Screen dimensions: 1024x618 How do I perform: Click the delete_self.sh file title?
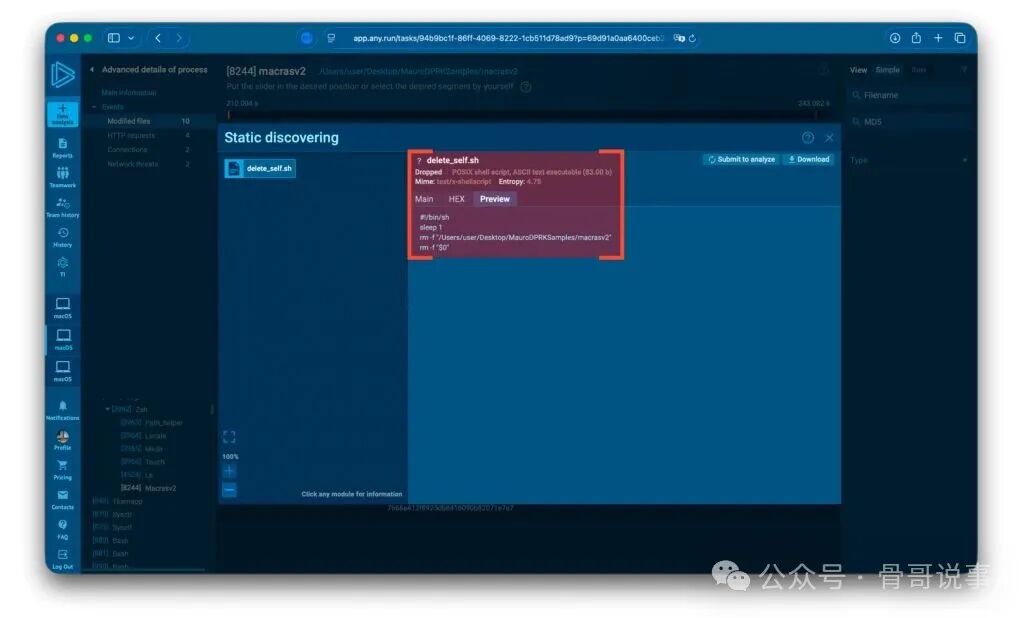(453, 160)
